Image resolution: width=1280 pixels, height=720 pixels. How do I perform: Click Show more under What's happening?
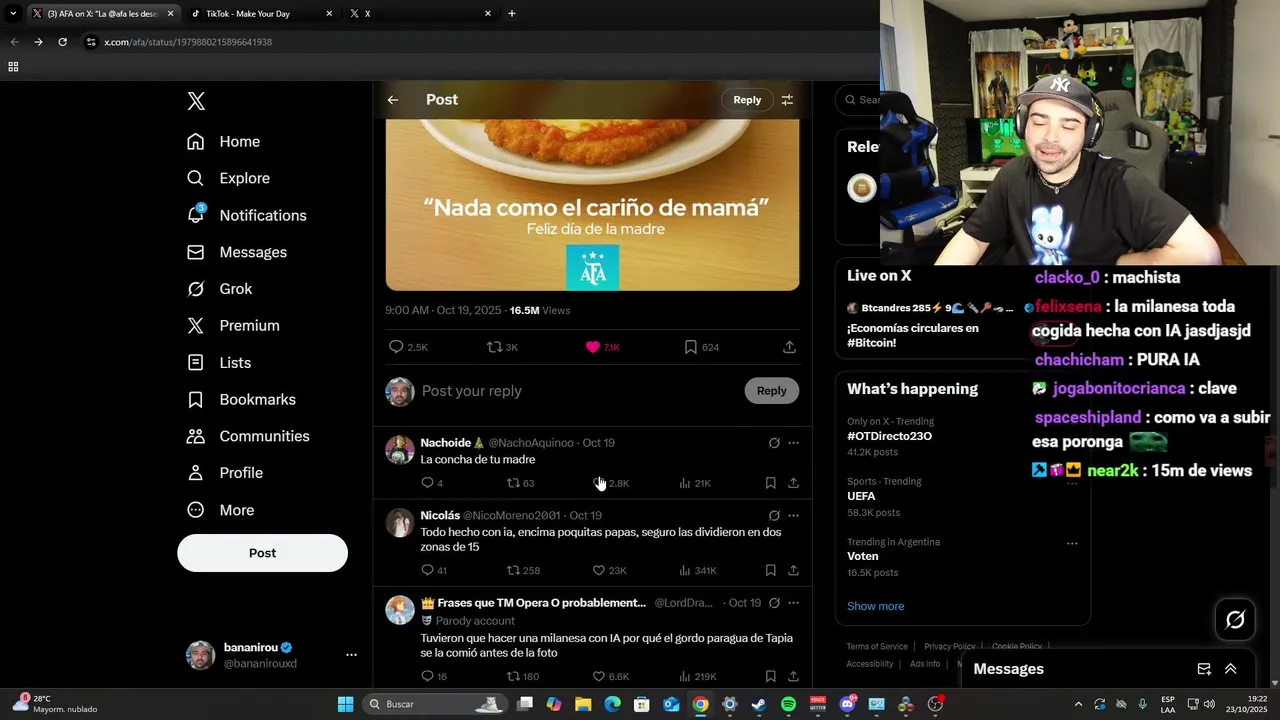pos(875,606)
